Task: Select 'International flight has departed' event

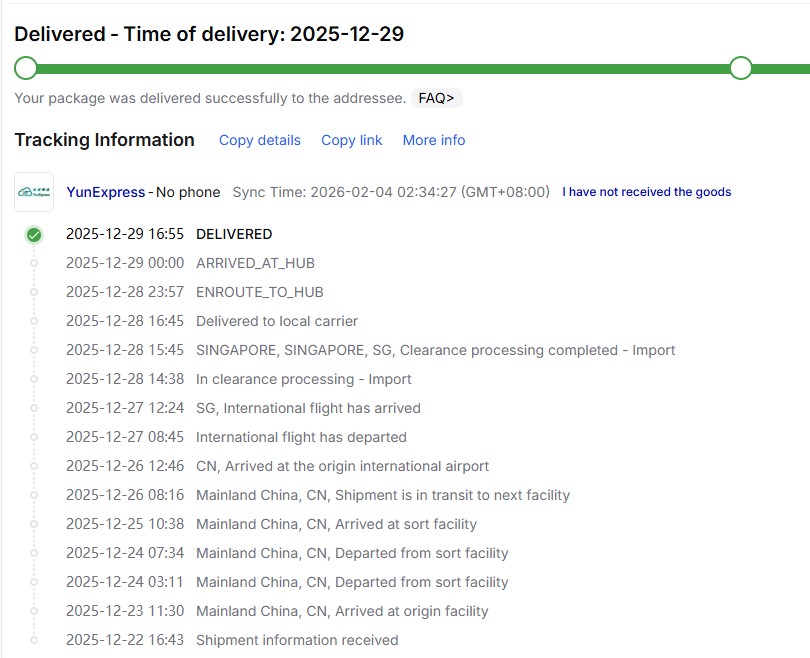Action: 301,437
